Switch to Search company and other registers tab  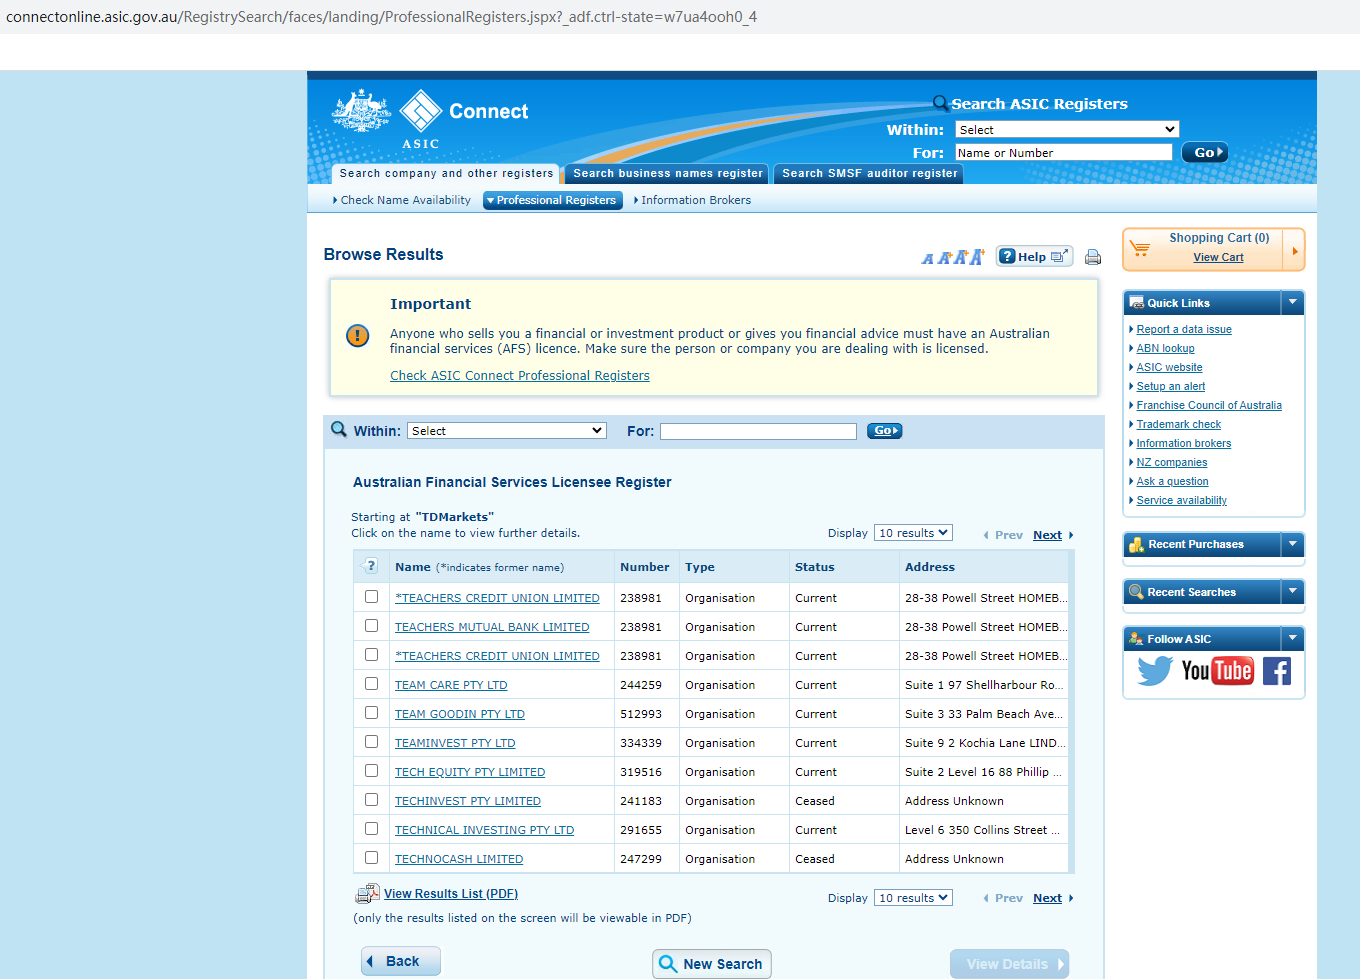point(446,174)
